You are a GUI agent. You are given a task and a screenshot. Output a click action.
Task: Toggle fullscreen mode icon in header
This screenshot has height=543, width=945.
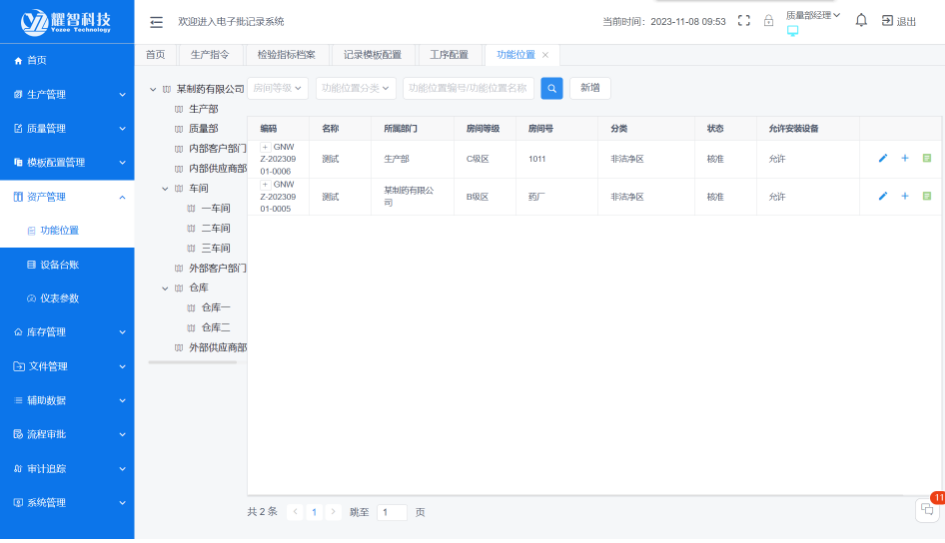click(x=743, y=21)
